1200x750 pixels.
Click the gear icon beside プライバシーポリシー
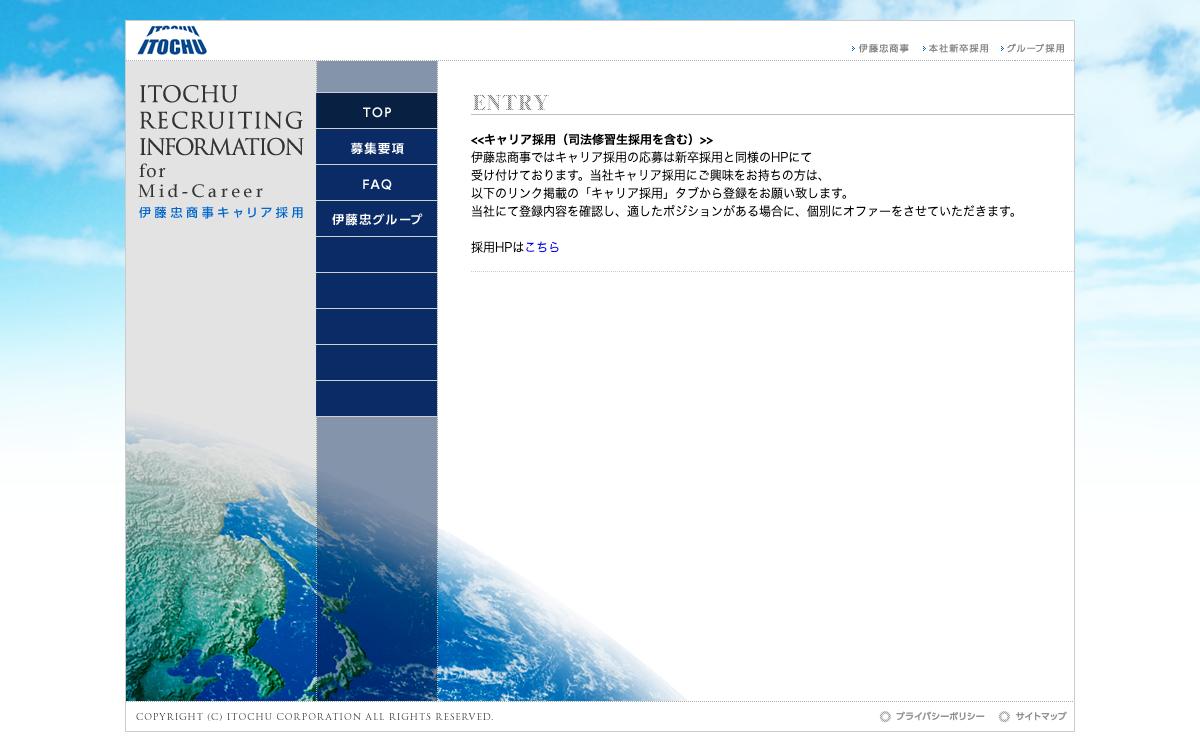pos(885,717)
